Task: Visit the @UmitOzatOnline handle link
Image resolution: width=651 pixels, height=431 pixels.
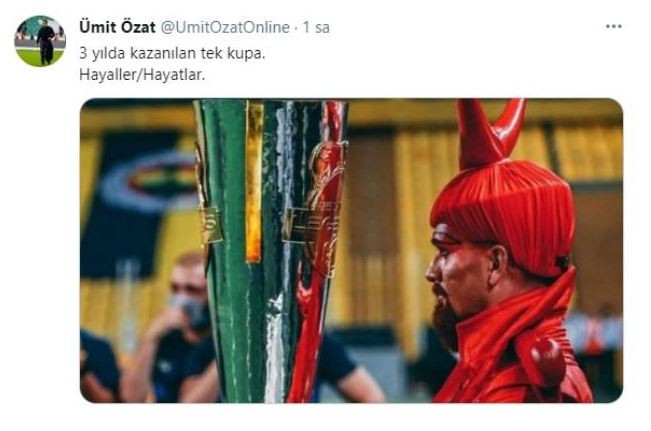Action: pos(225,27)
